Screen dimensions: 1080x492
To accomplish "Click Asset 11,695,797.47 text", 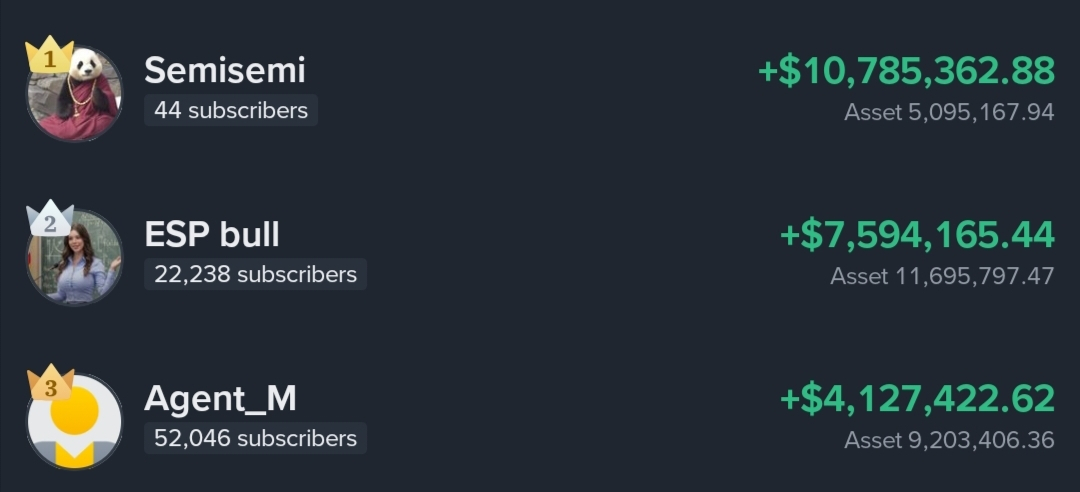I will 942,276.
